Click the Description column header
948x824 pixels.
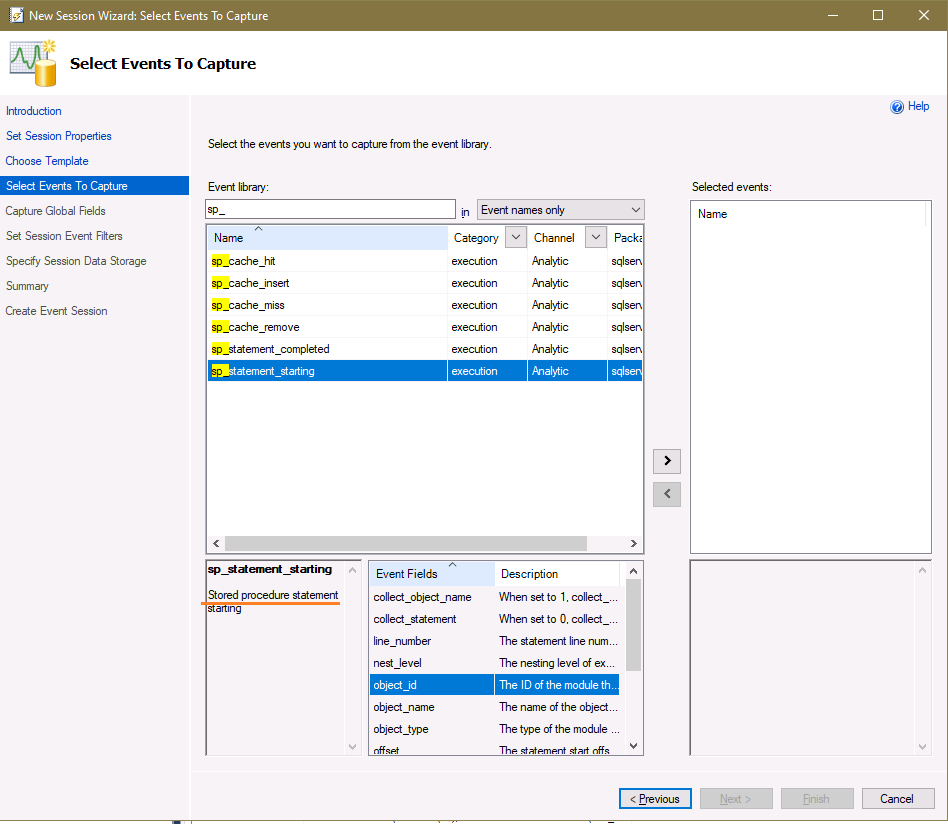557,574
